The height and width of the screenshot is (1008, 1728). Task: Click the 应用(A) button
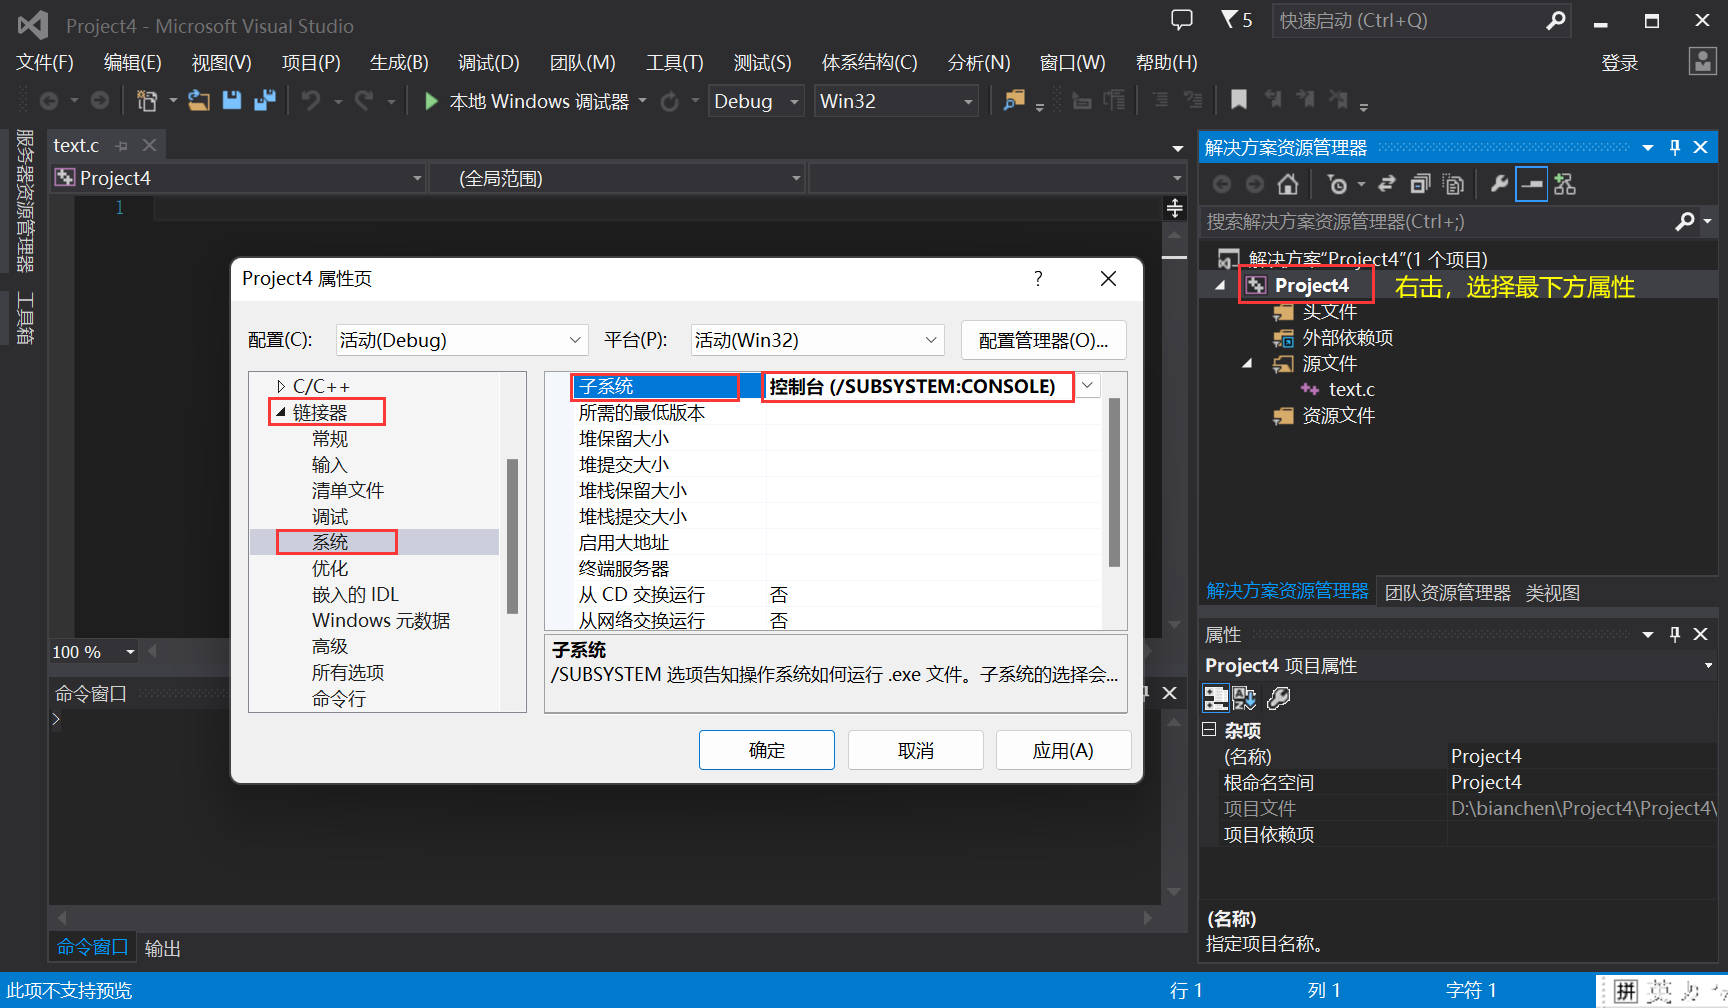point(1063,750)
